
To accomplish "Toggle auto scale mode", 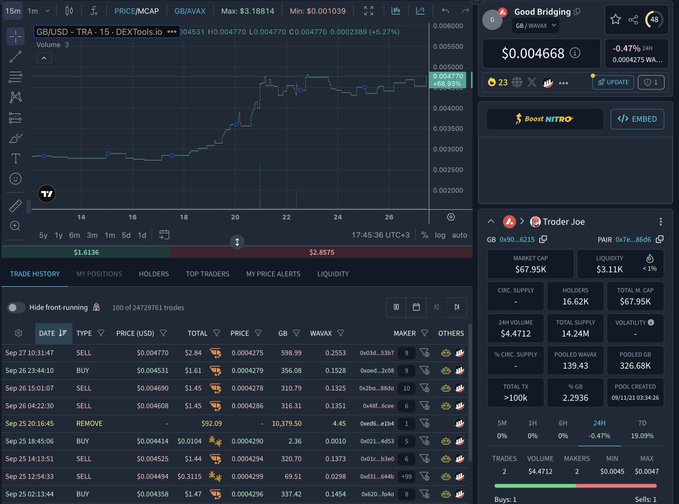I will tap(459, 235).
